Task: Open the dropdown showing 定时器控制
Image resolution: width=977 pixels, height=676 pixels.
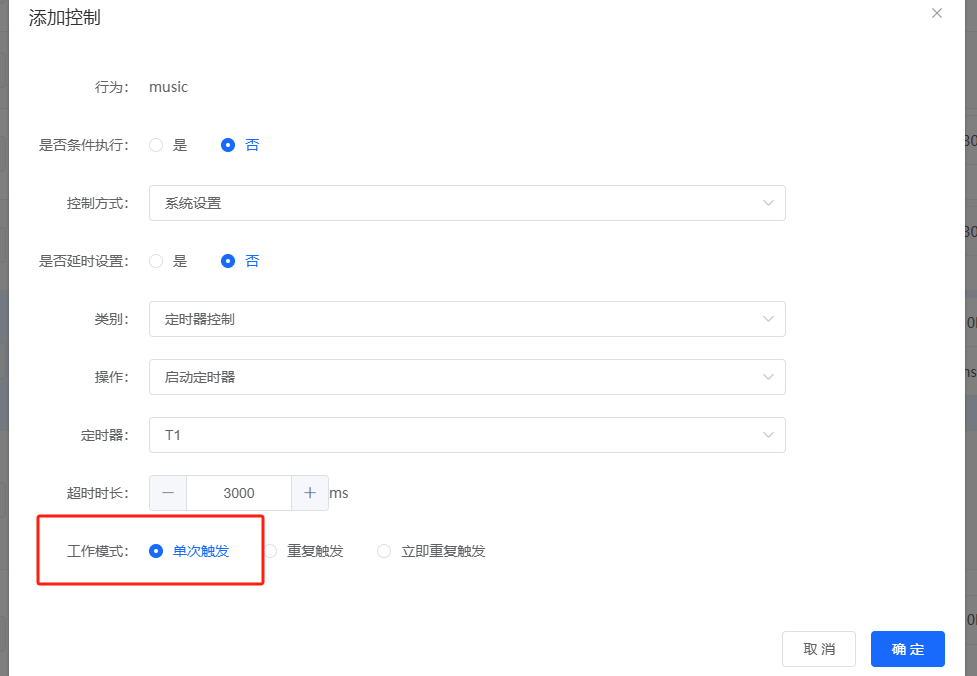Action: pos(450,319)
